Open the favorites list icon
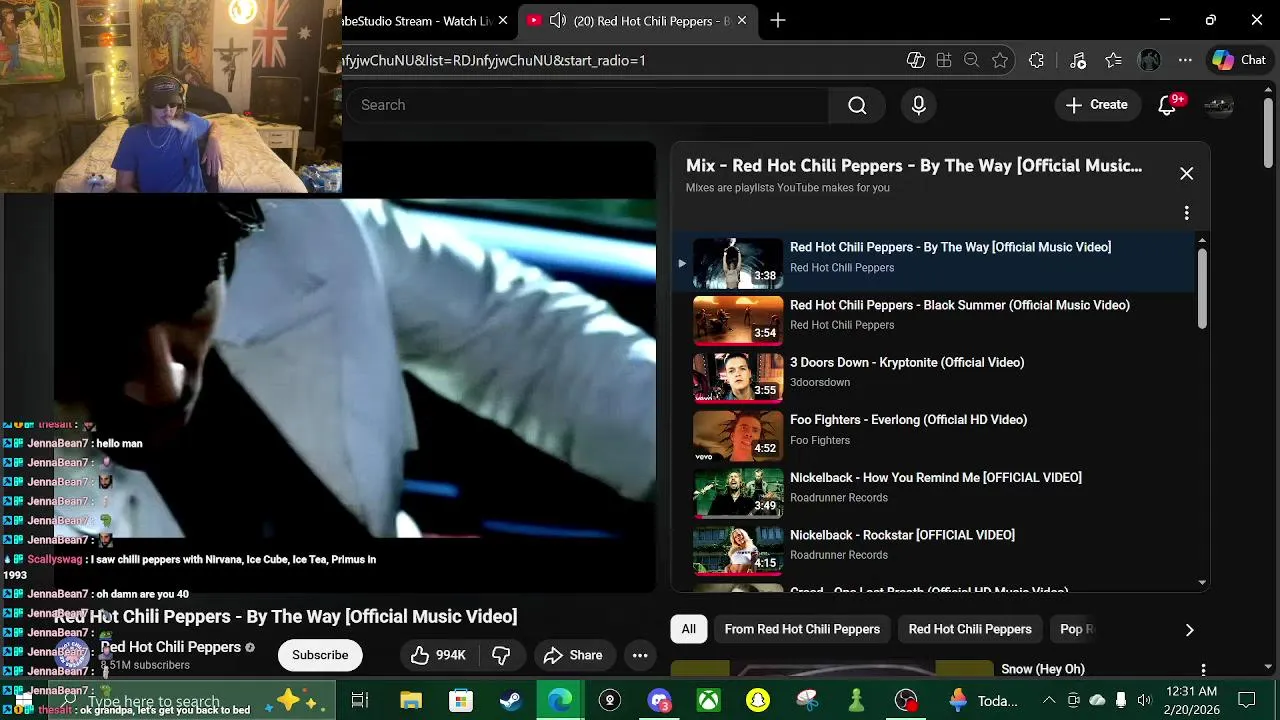Viewport: 1280px width, 720px height. tap(1113, 60)
